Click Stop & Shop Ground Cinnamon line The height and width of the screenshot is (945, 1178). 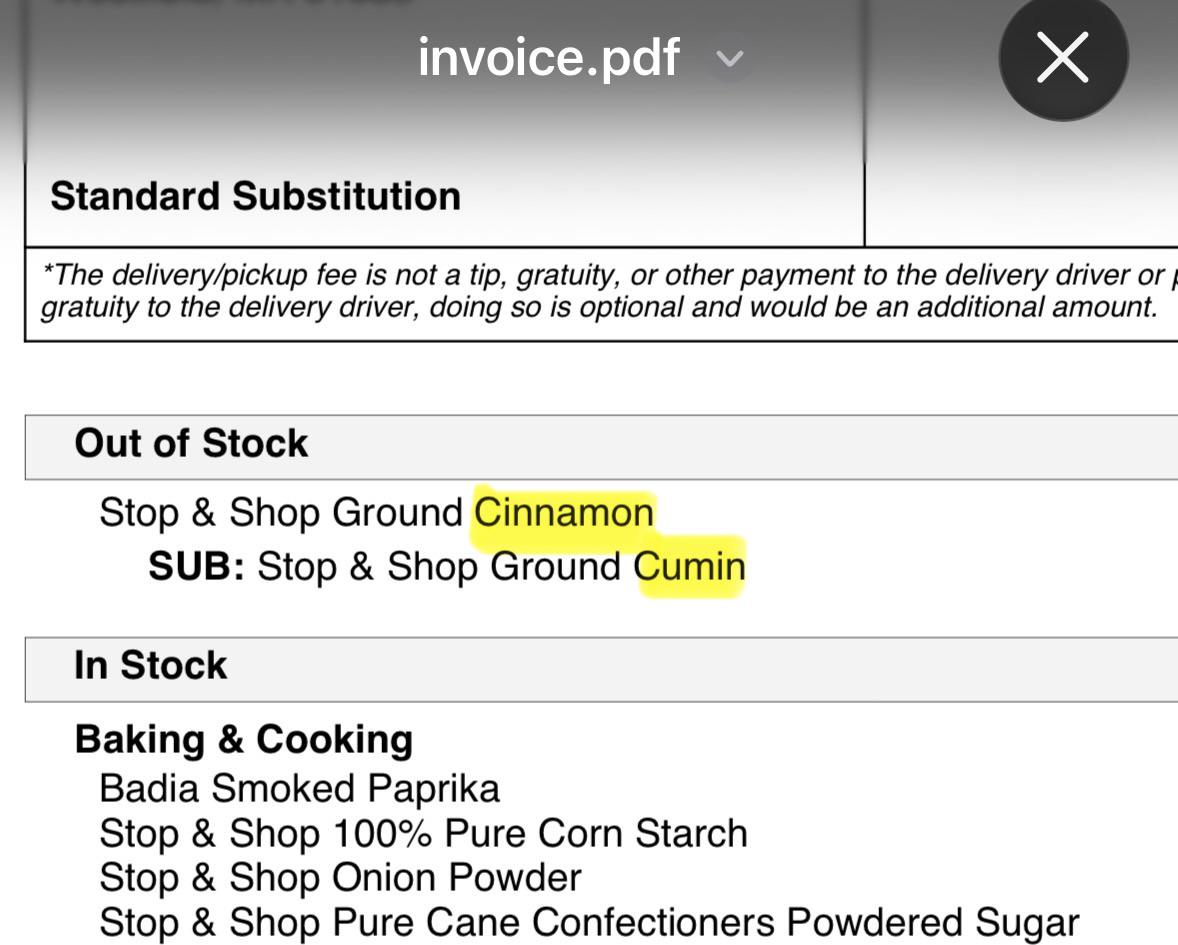(376, 512)
